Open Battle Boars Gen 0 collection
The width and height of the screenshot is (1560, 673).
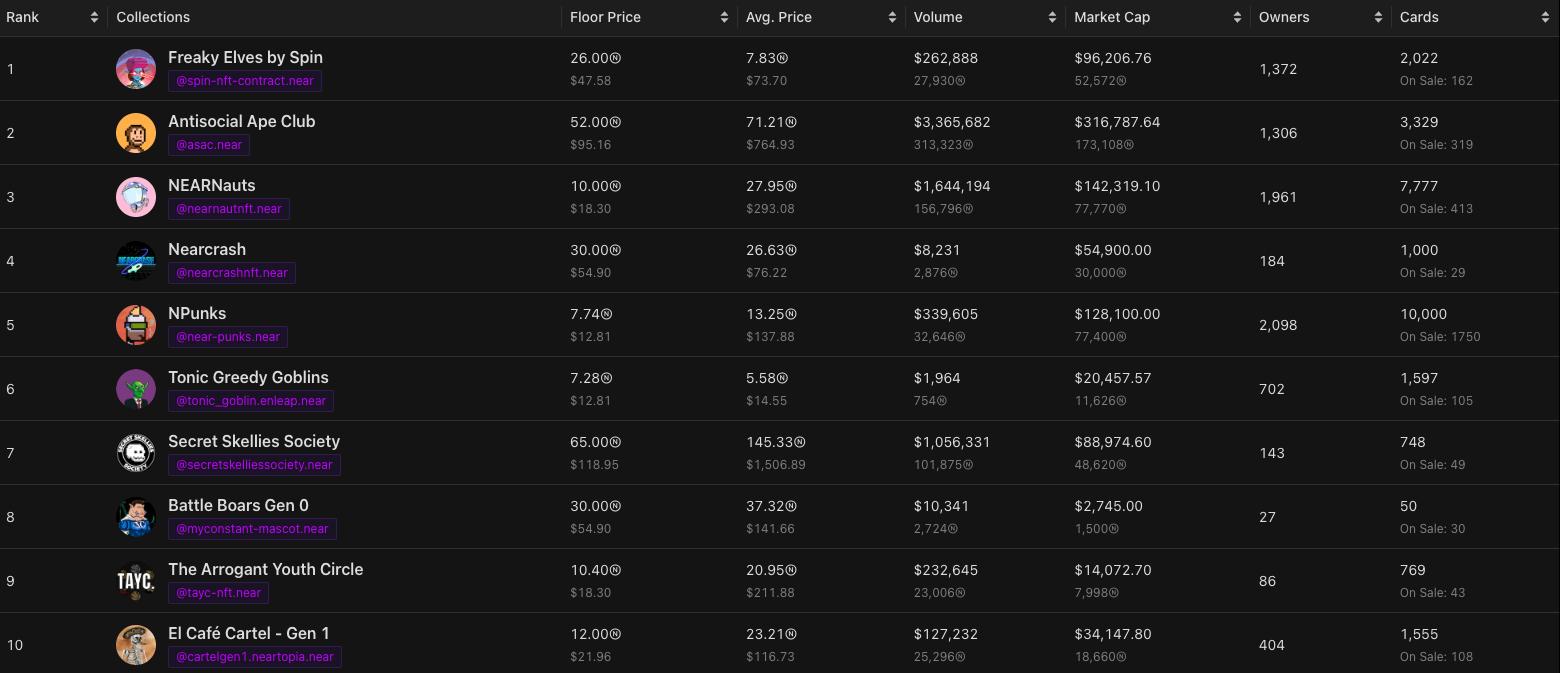[x=238, y=505]
